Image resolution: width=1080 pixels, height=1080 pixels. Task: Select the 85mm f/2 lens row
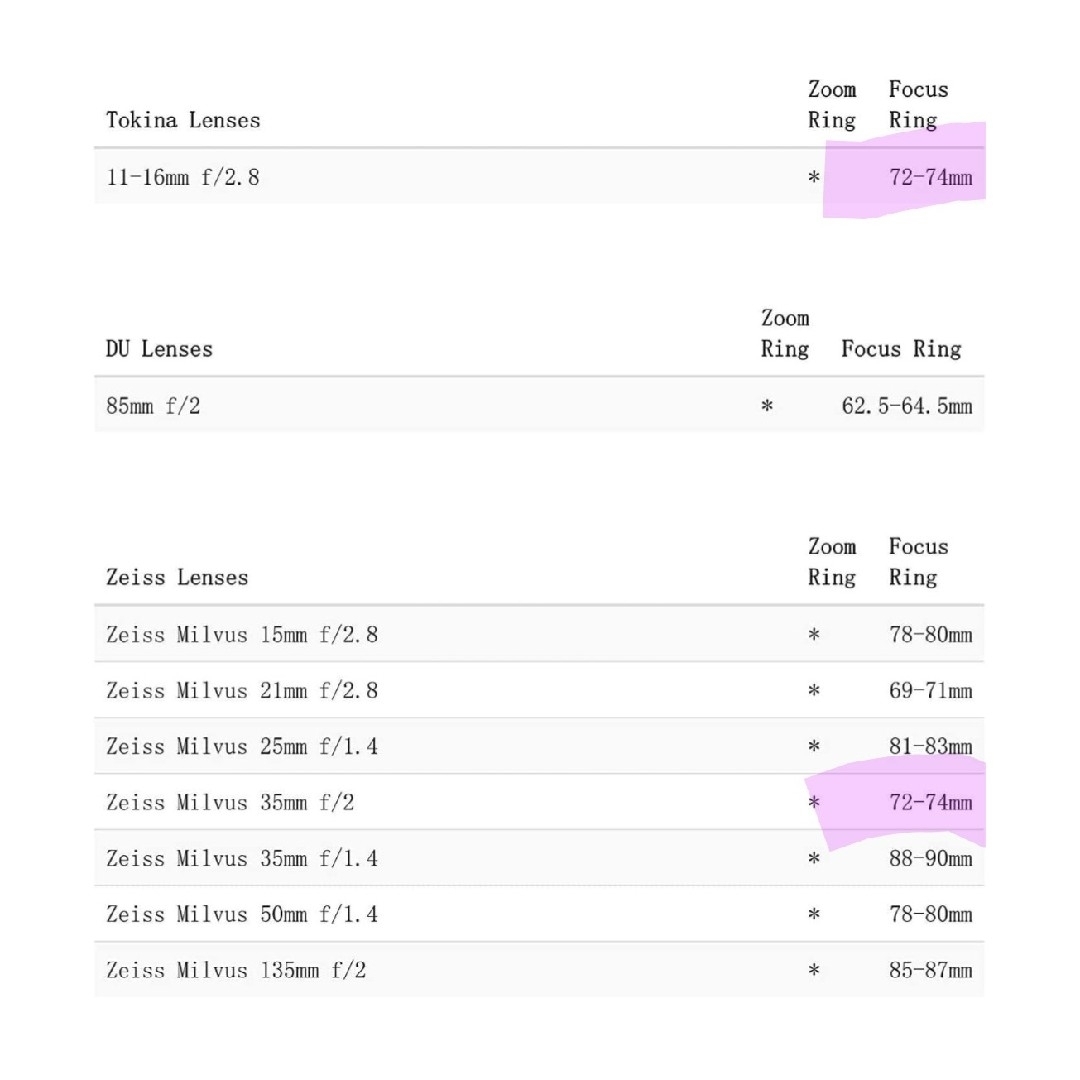pyautogui.click(x=539, y=406)
